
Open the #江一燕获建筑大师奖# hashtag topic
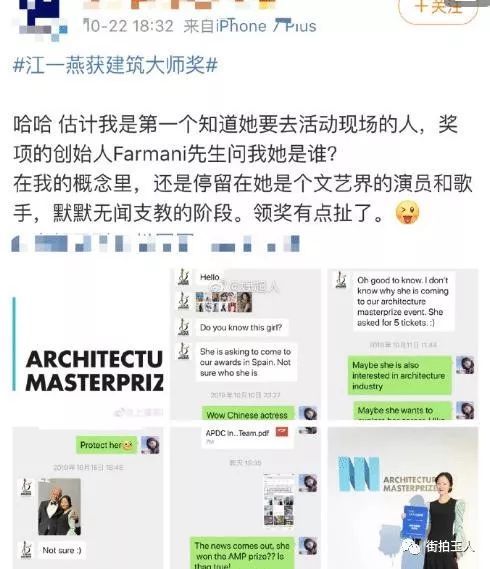tap(115, 66)
